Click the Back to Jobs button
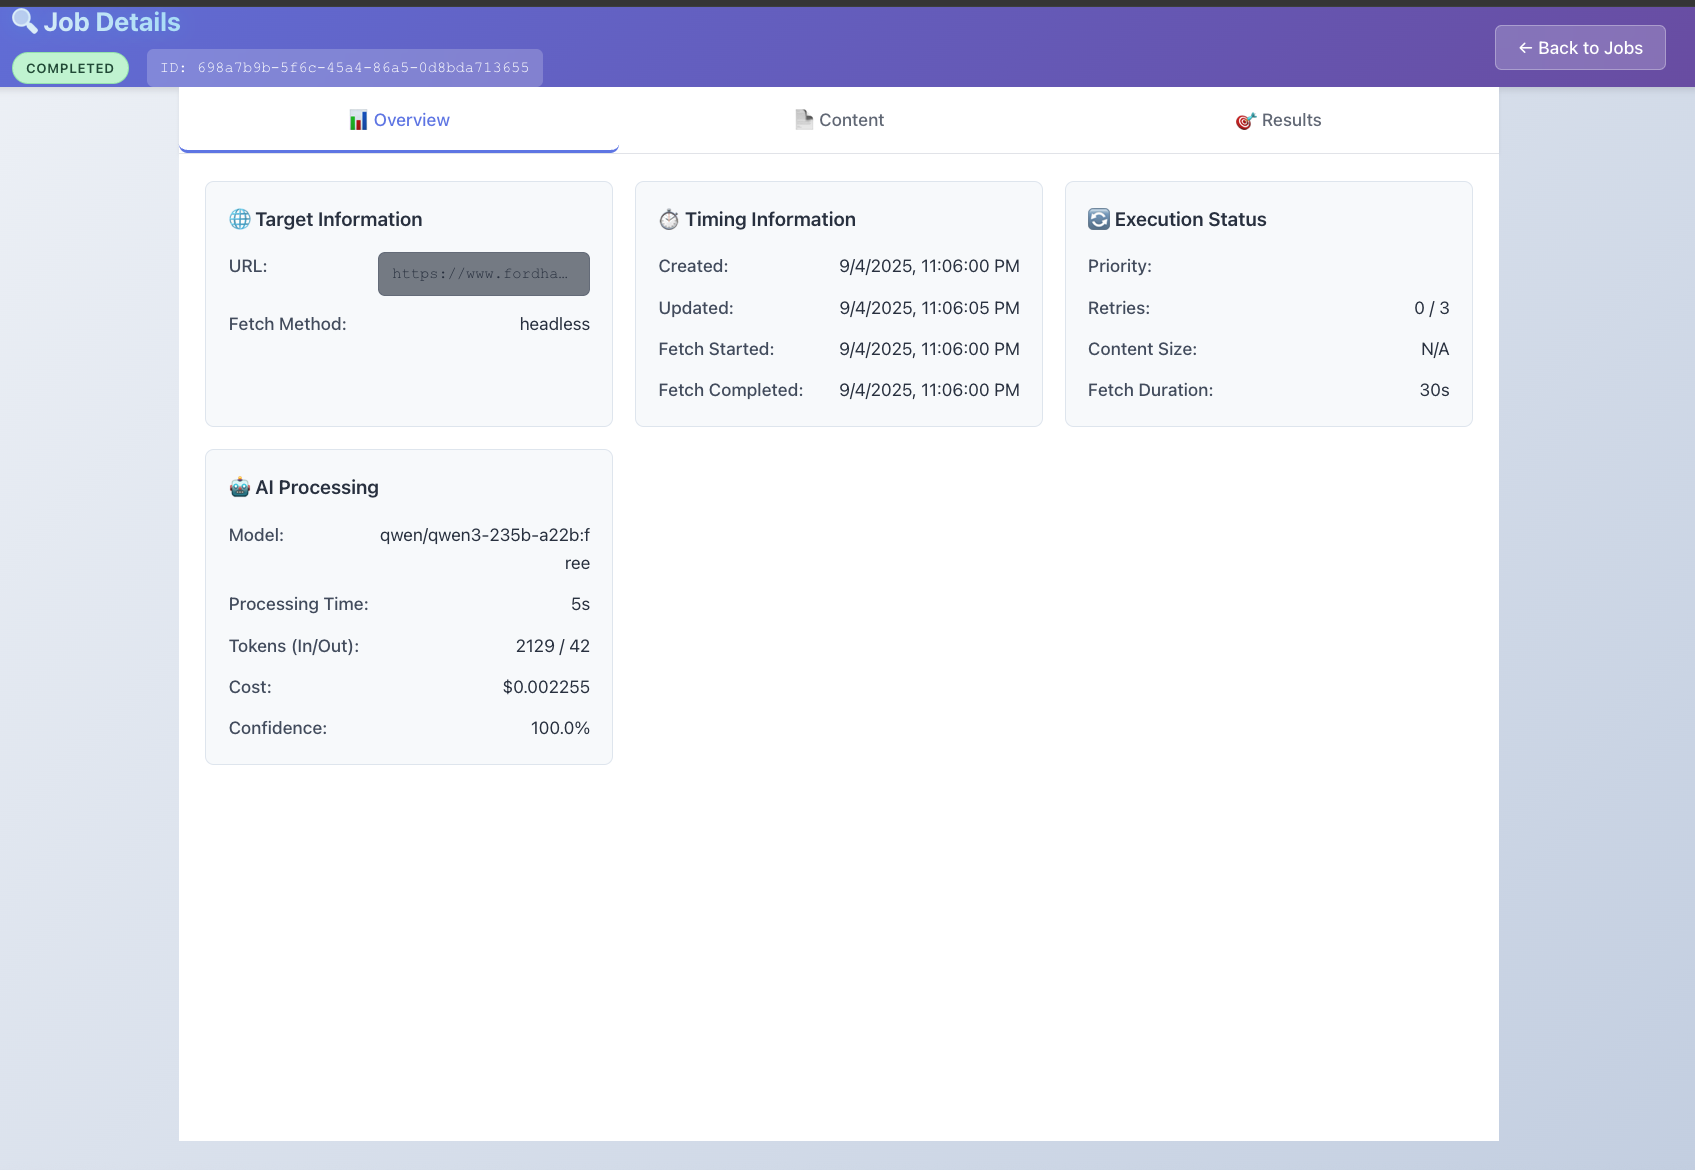The image size is (1695, 1170). click(x=1579, y=47)
